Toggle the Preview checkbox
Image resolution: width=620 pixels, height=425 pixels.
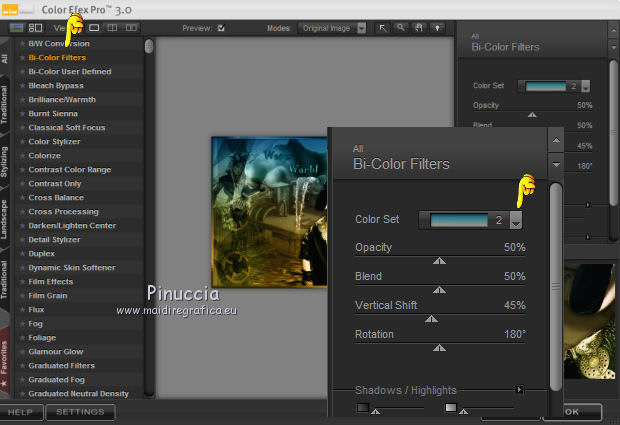221,28
